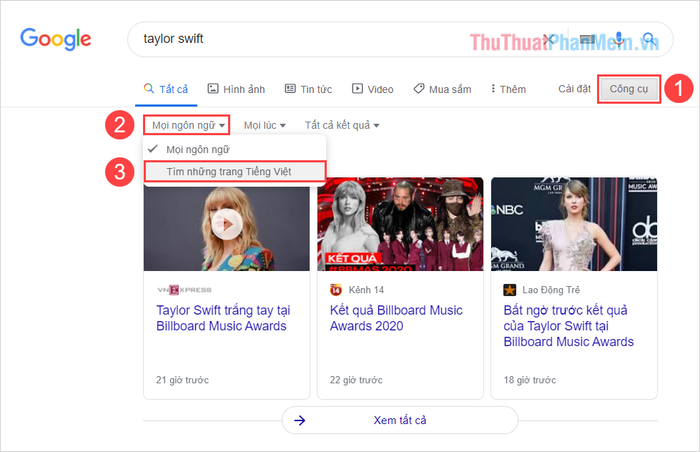Open Taylor Swift trắng tay article link

pyautogui.click(x=223, y=318)
